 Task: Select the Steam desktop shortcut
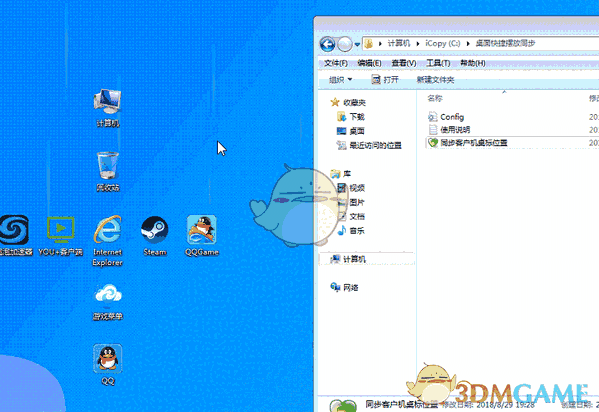click(155, 235)
